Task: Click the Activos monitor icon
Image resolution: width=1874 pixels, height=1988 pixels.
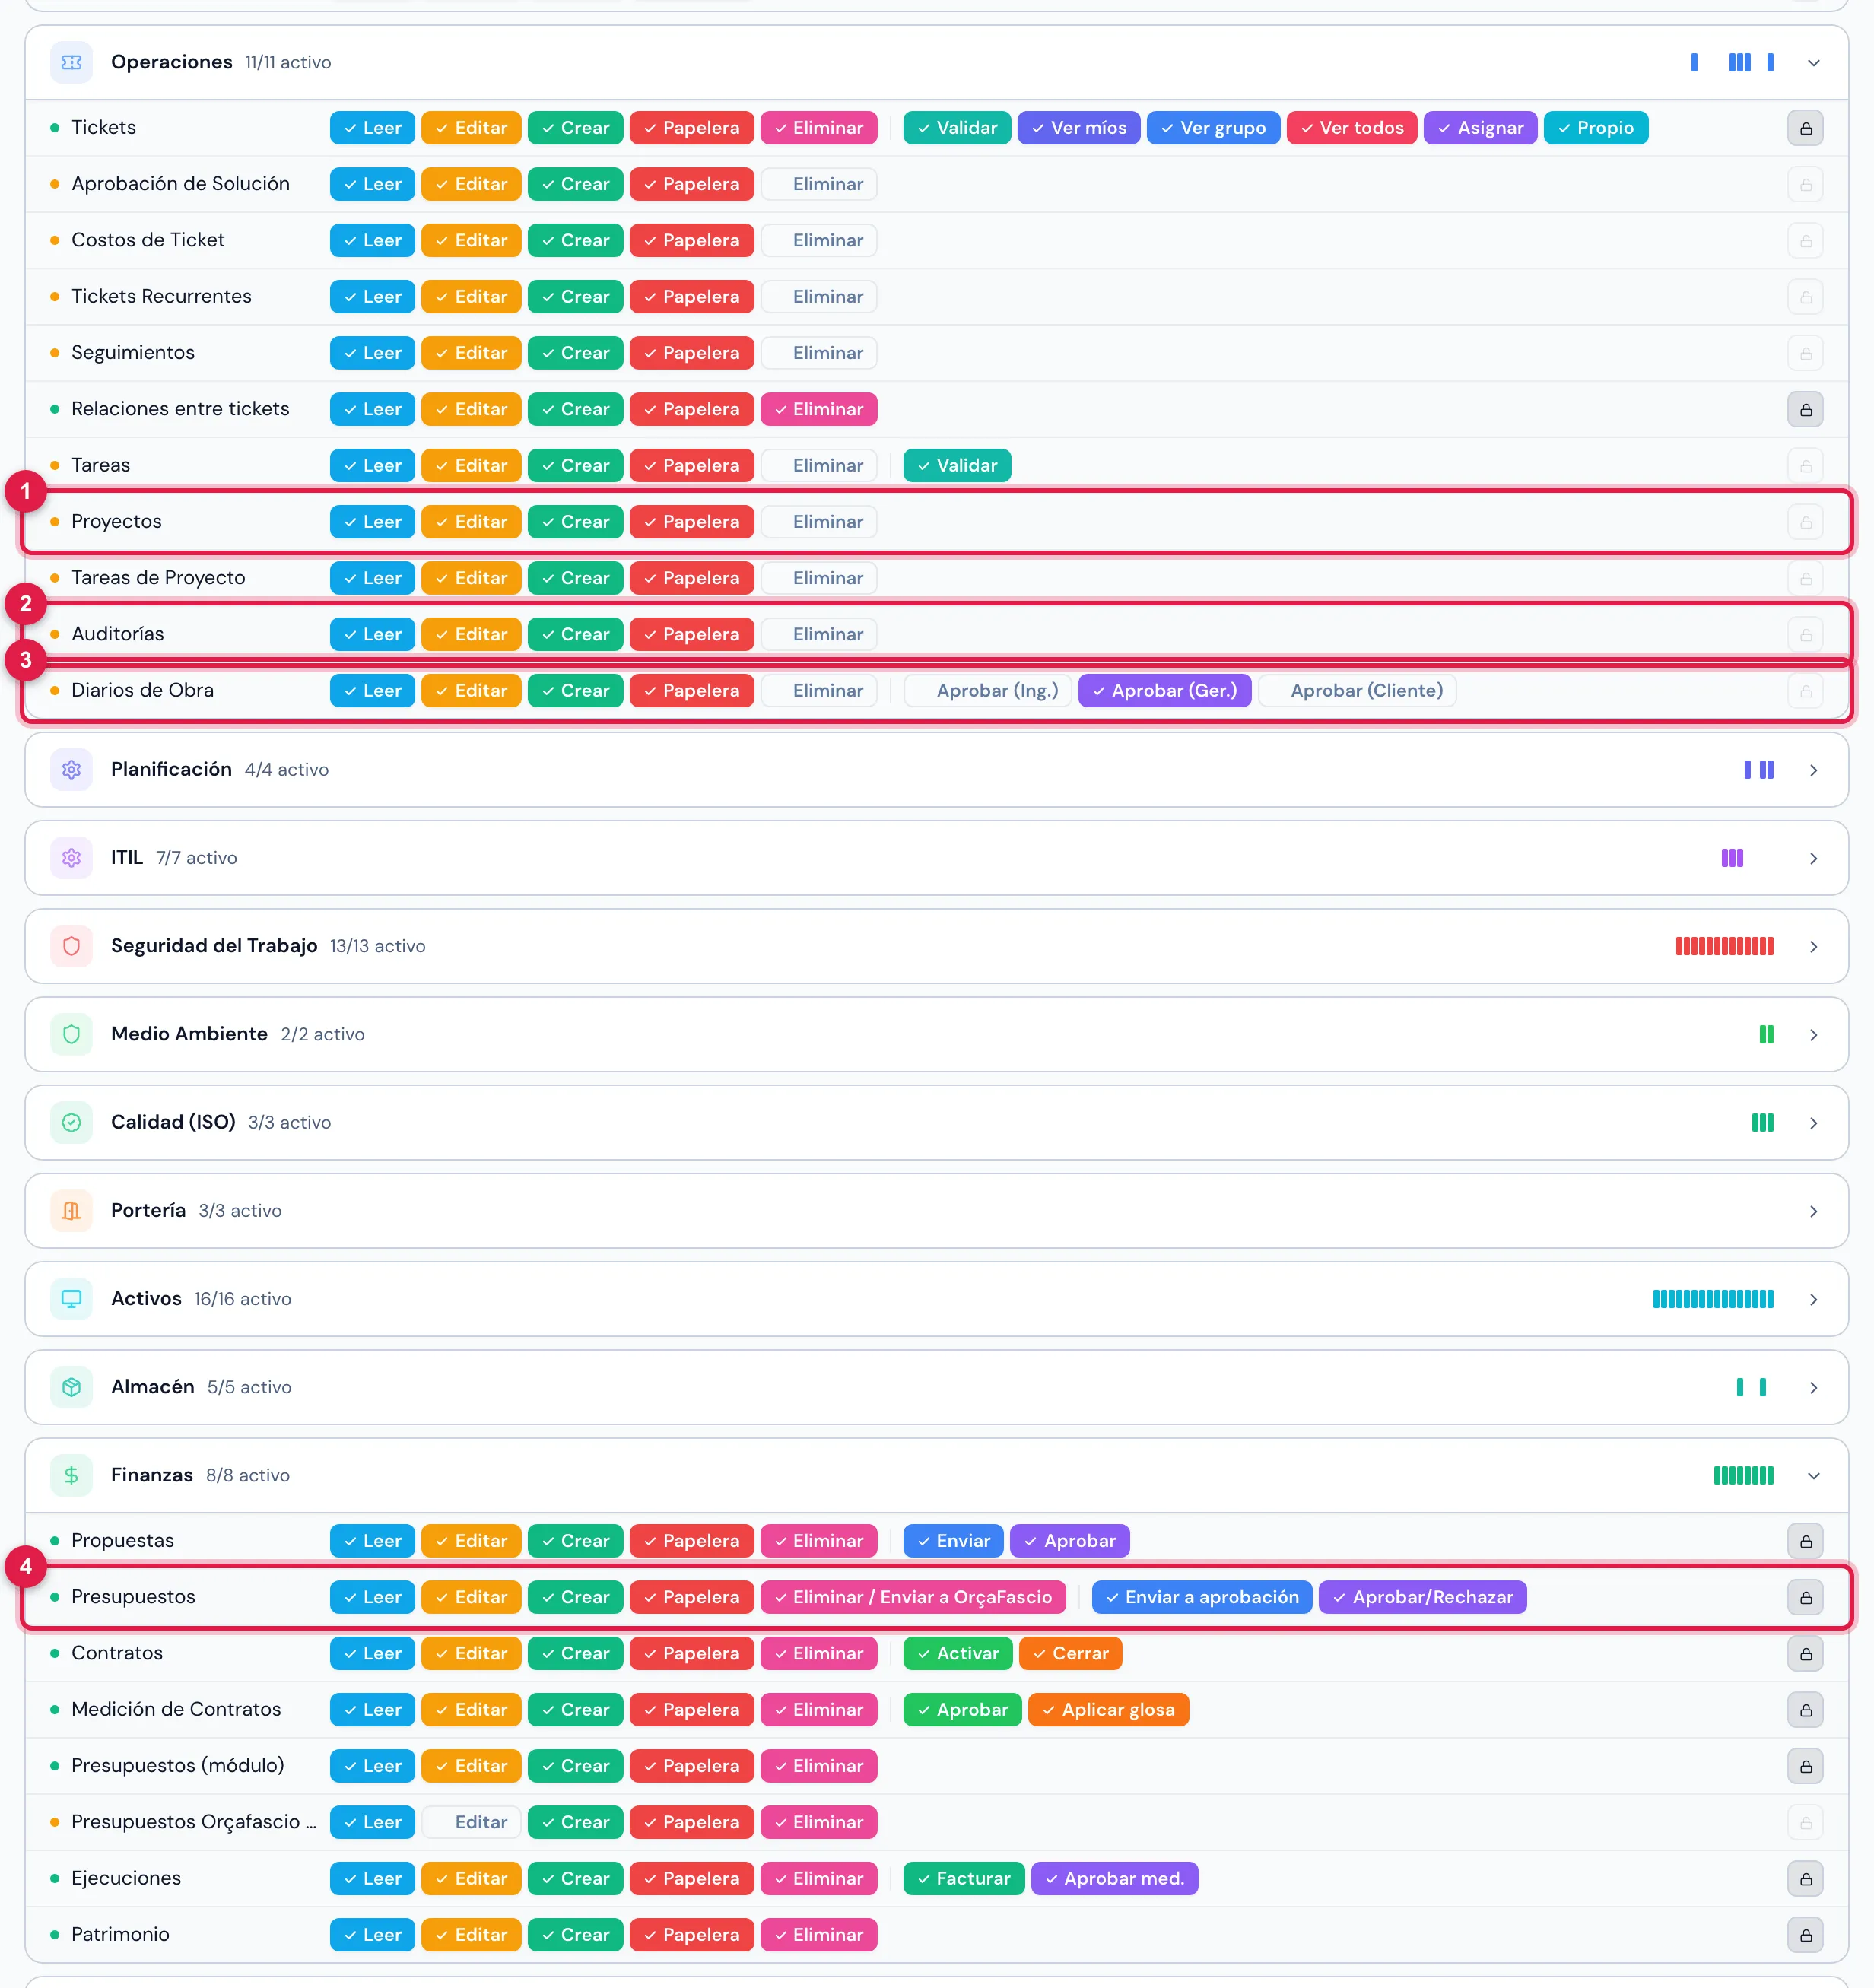Action: (x=71, y=1299)
